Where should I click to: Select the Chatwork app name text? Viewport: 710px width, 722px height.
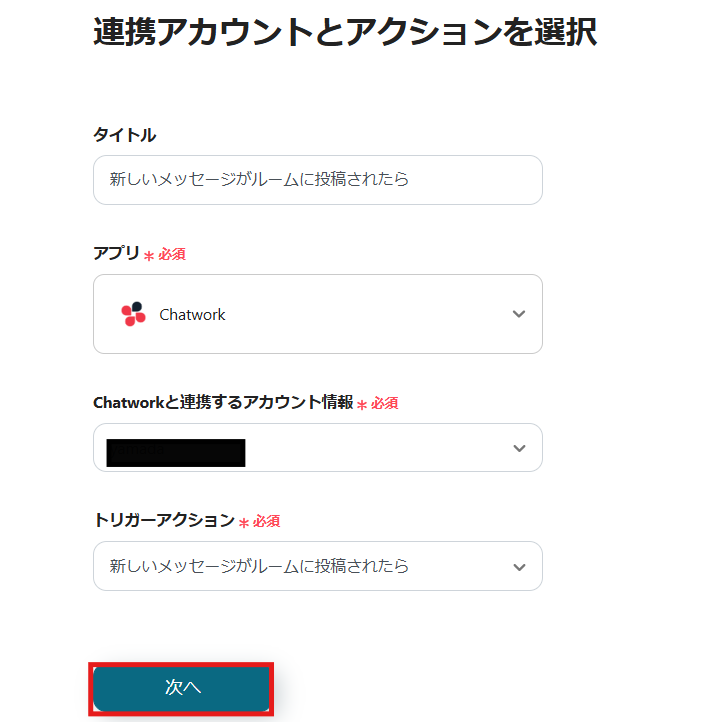pyautogui.click(x=192, y=315)
